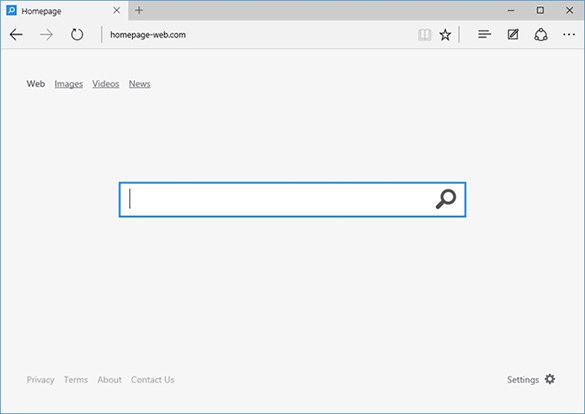Add page to favorites with star
Viewport: 585px width, 414px height.
(445, 35)
